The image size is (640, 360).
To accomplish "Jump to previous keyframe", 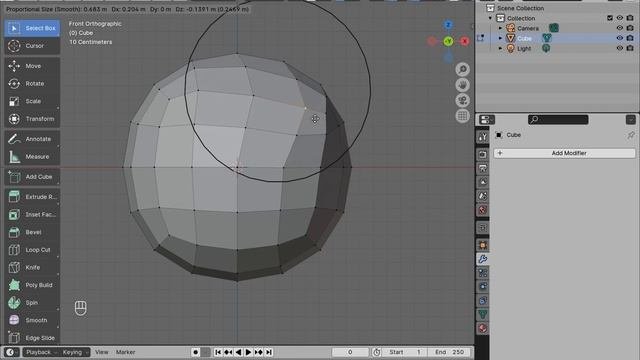I will coord(228,352).
